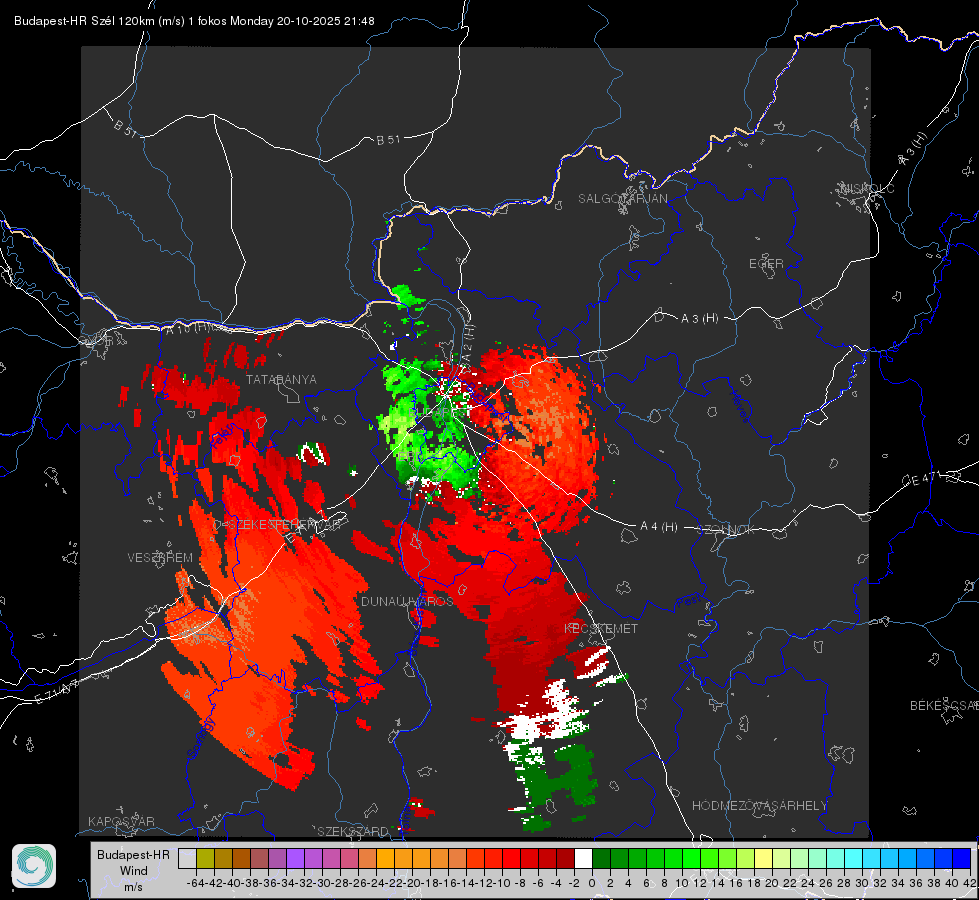979x900 pixels.
Task: Click the SZEKSZÁRD city label
Action: coord(353,831)
